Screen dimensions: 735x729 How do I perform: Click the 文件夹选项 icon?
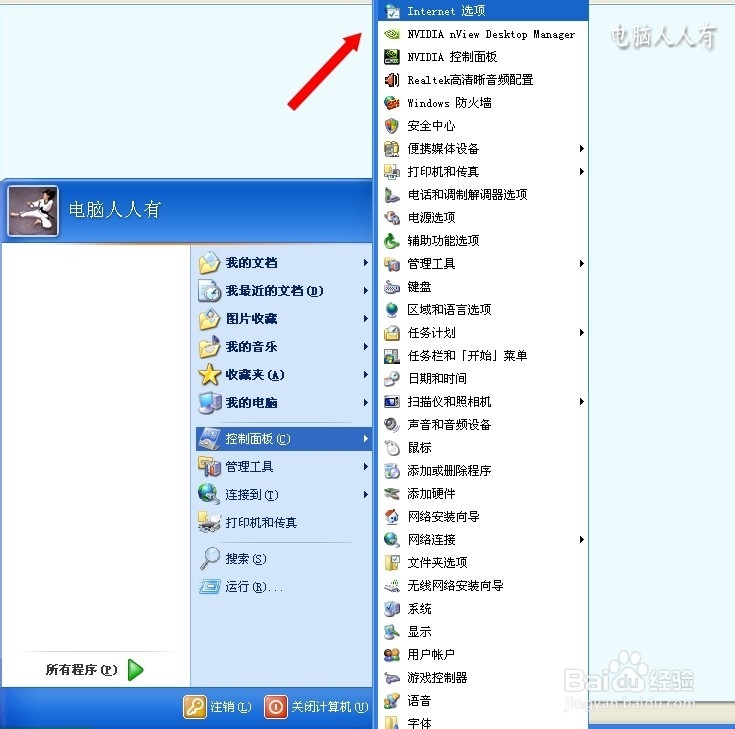[391, 563]
